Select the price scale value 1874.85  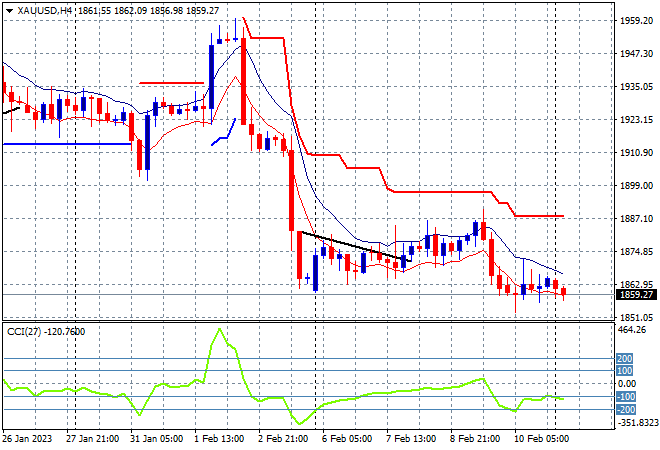point(637,252)
